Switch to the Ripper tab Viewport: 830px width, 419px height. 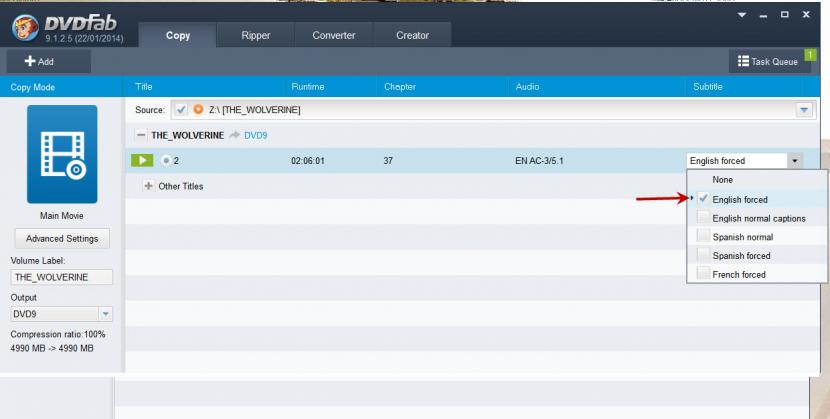(x=256, y=35)
